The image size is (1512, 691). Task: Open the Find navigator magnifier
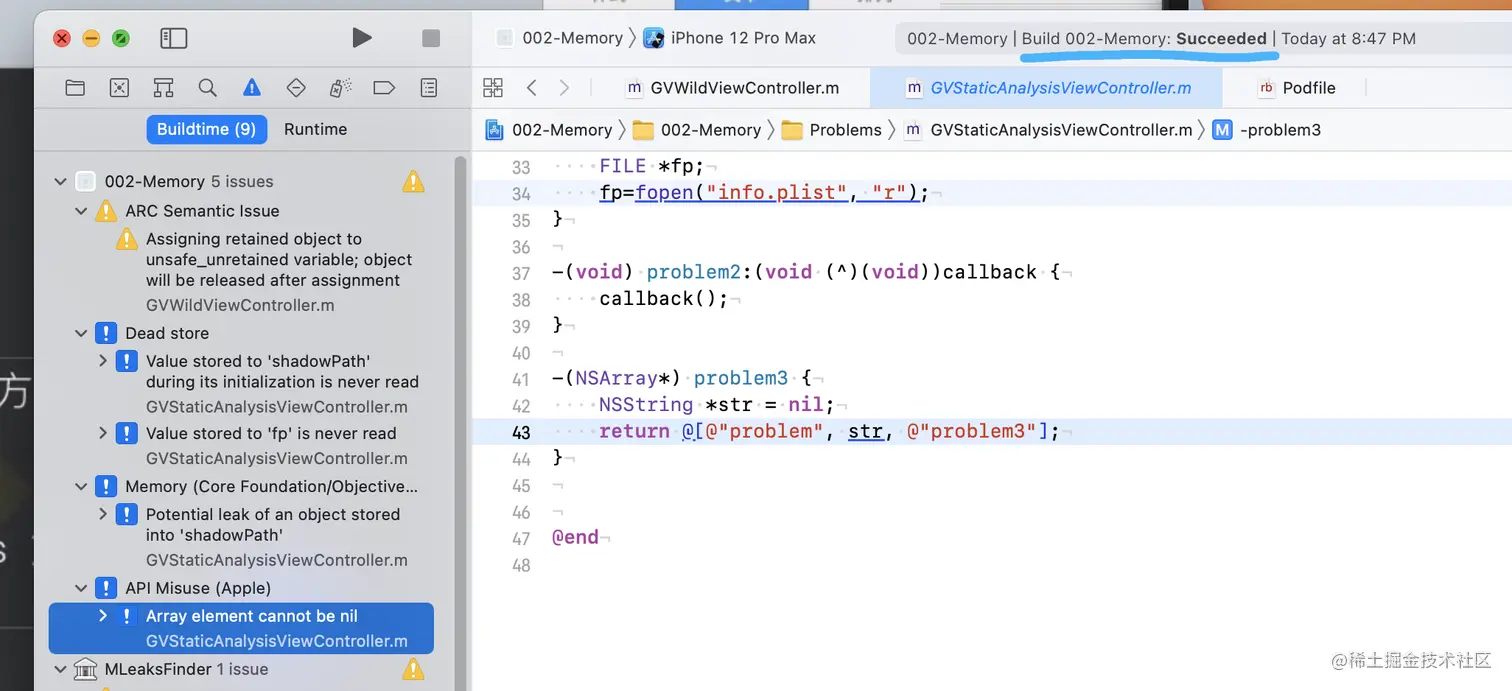(207, 88)
